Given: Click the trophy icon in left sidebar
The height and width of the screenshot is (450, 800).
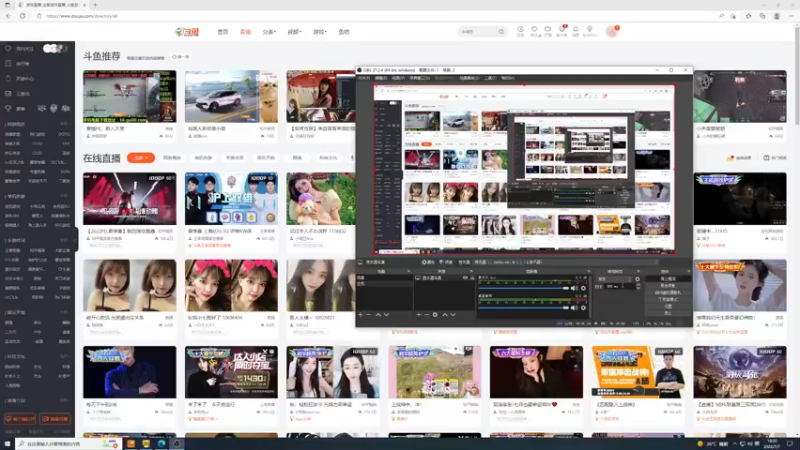Looking at the screenshot, I should (8, 109).
